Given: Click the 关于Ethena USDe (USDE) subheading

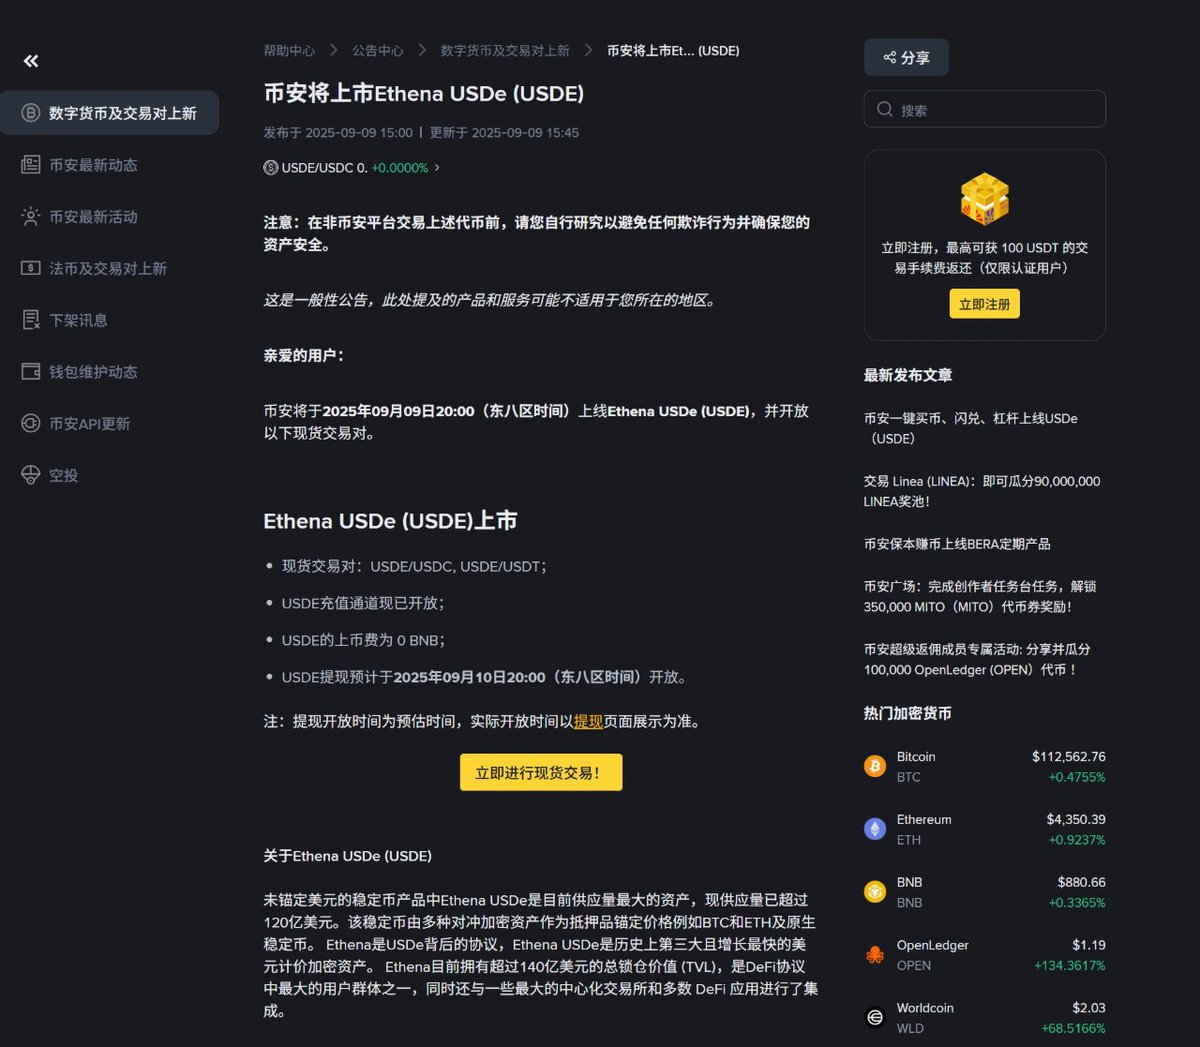Looking at the screenshot, I should 348,856.
